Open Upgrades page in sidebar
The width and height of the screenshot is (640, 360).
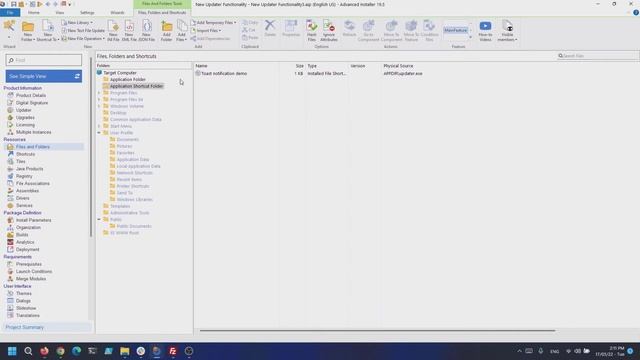click(x=25, y=118)
